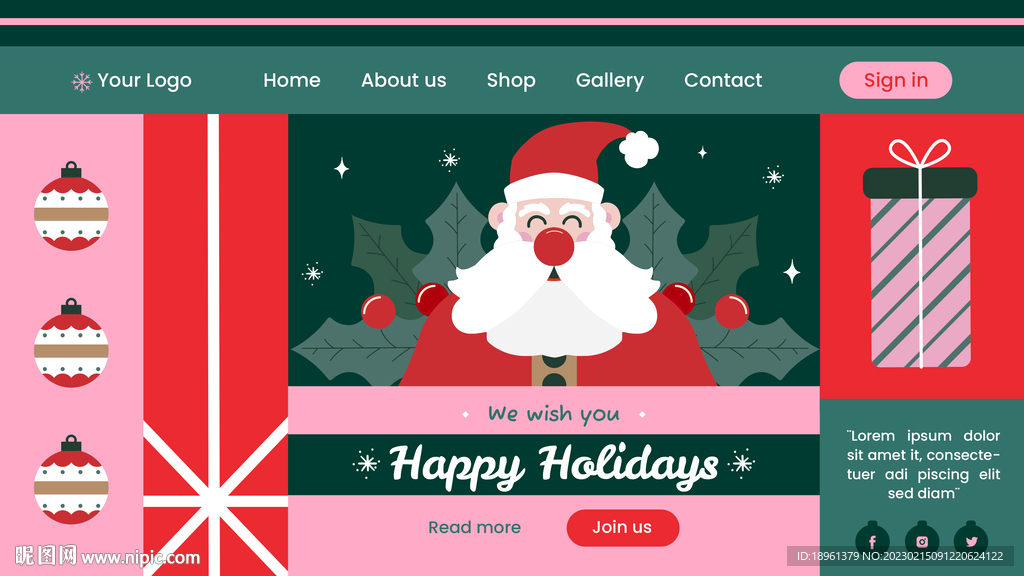The image size is (1024, 576).
Task: Click the top Christmas ornament ball
Action: coord(71,206)
